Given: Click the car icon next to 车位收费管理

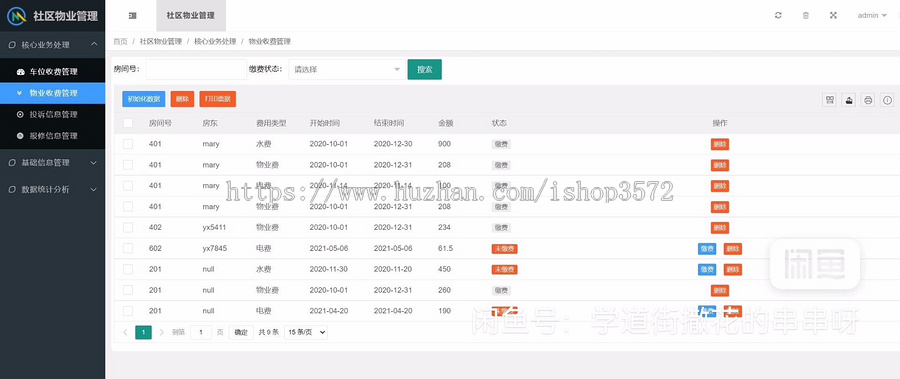Looking at the screenshot, I should (21, 72).
